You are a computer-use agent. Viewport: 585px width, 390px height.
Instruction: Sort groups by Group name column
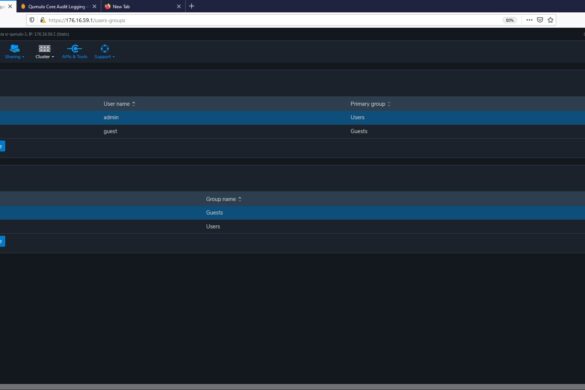coord(223,199)
